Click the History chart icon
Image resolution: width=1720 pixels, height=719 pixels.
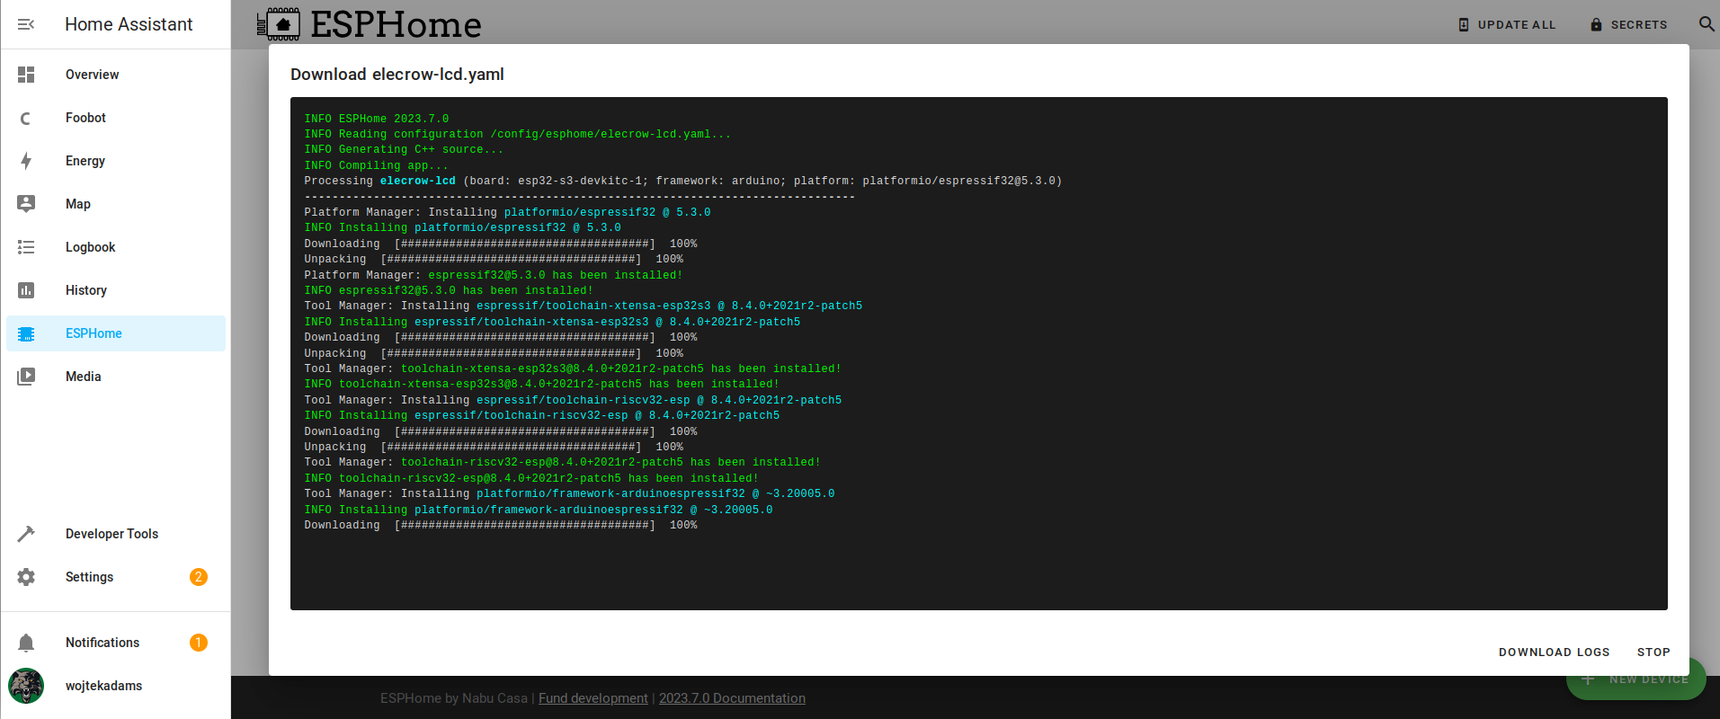pyautogui.click(x=26, y=290)
